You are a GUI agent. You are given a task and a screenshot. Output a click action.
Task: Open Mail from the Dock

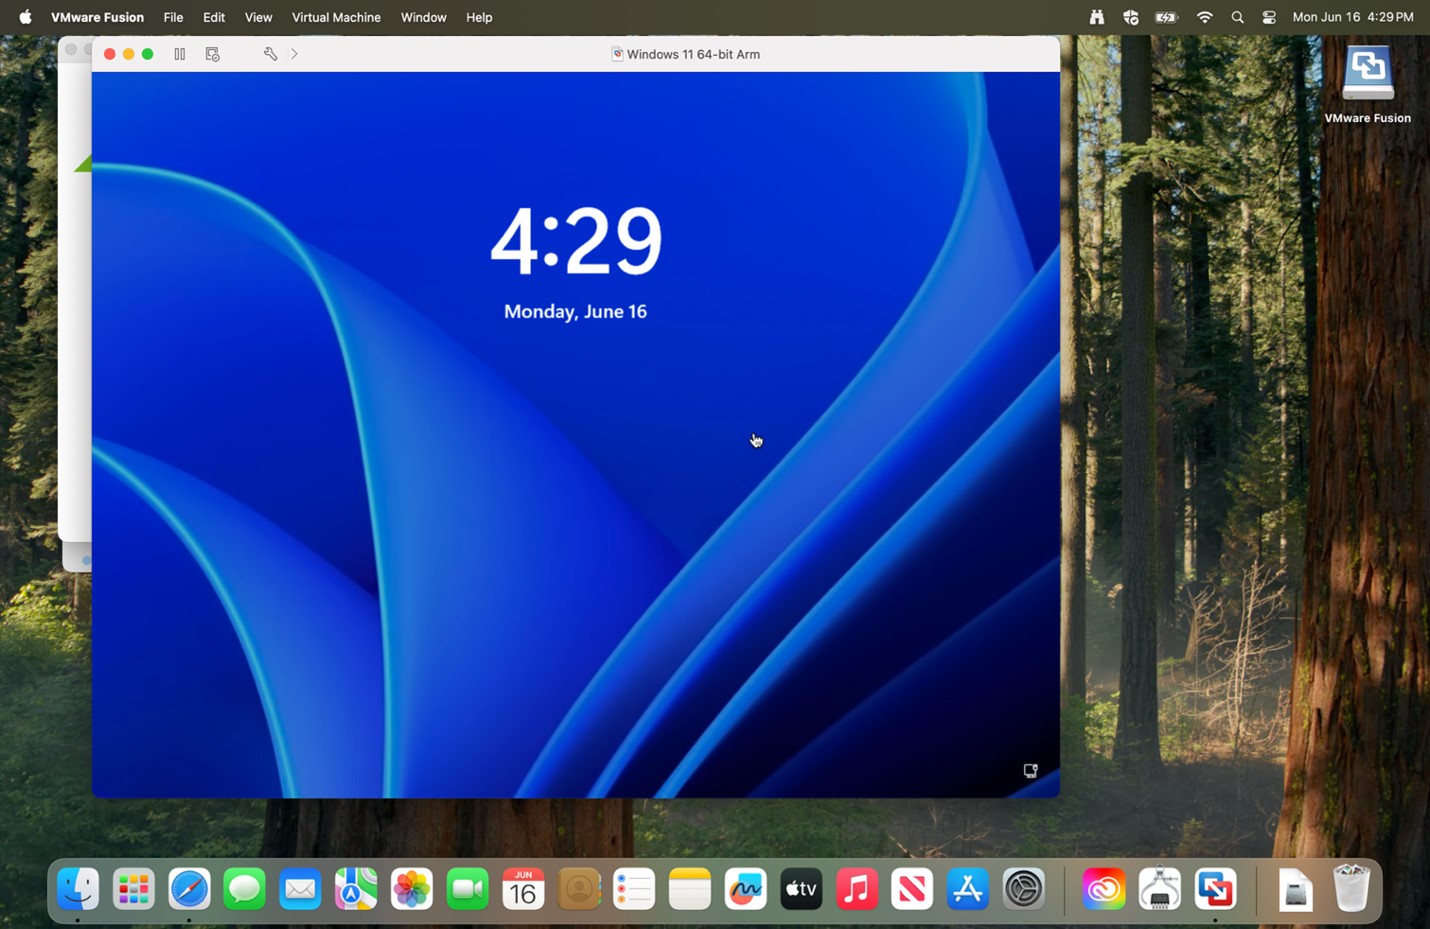pos(300,888)
